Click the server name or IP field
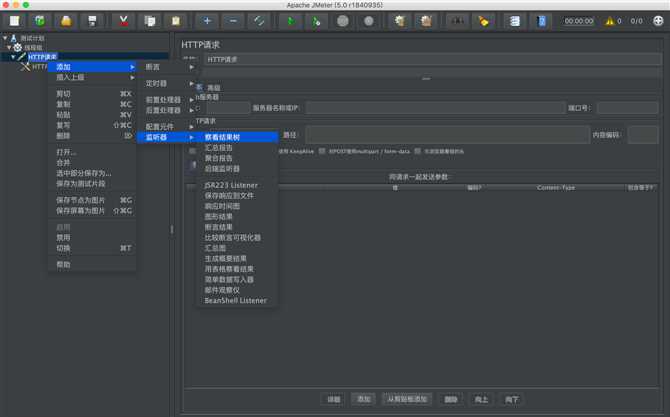This screenshot has width=670, height=417. (x=435, y=108)
